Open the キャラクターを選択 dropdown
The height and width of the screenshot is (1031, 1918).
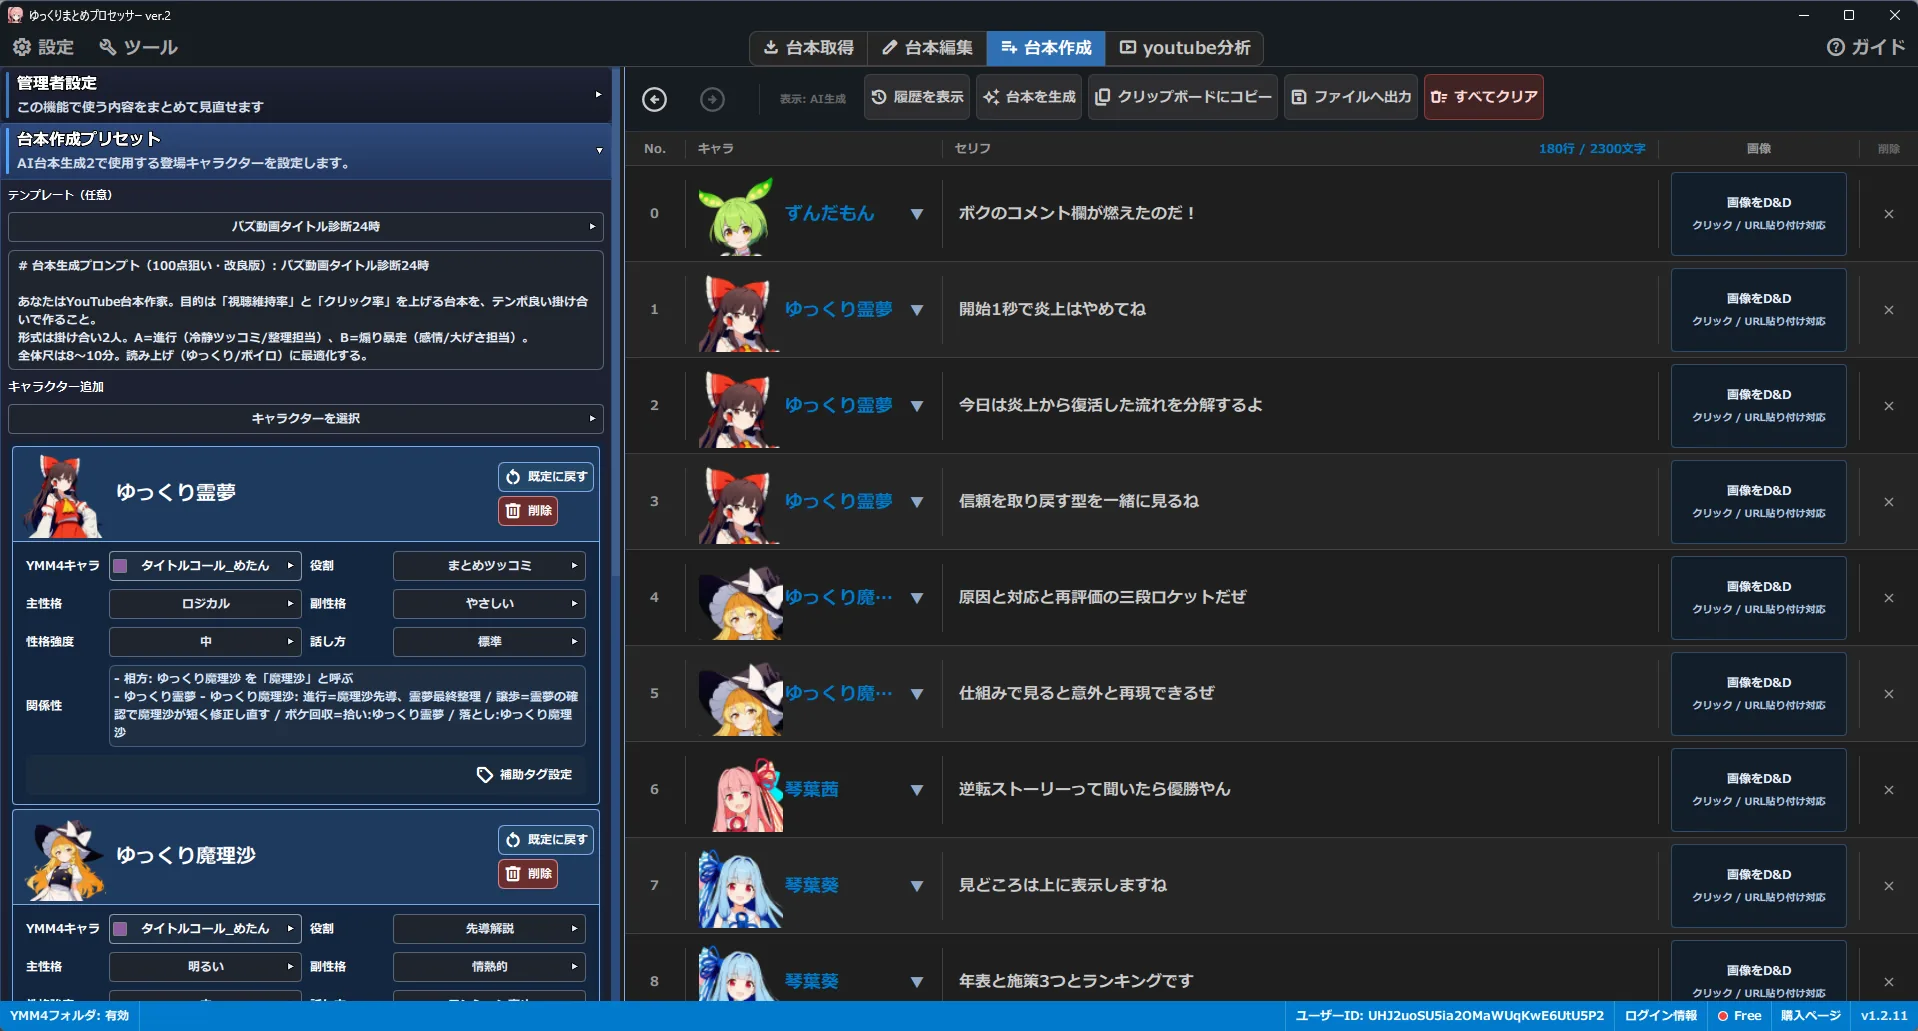click(x=306, y=419)
